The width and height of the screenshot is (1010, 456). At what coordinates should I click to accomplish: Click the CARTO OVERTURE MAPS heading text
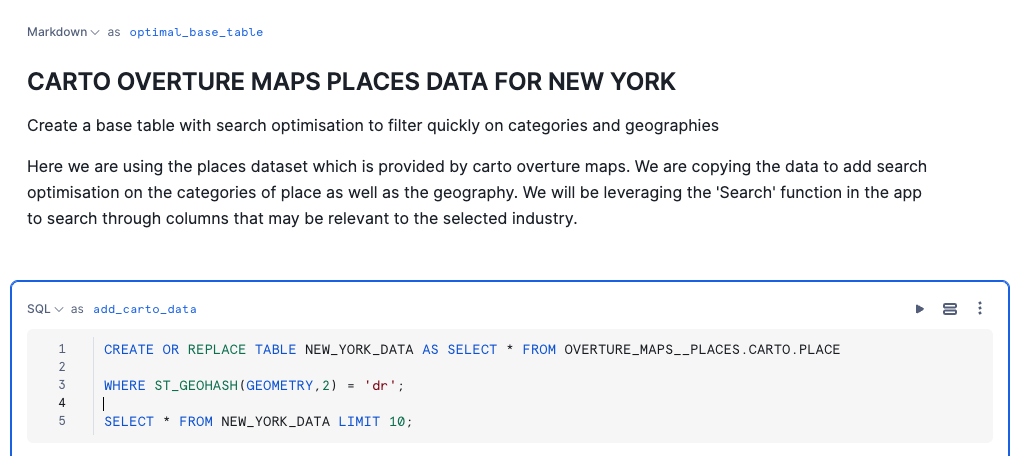(x=351, y=82)
